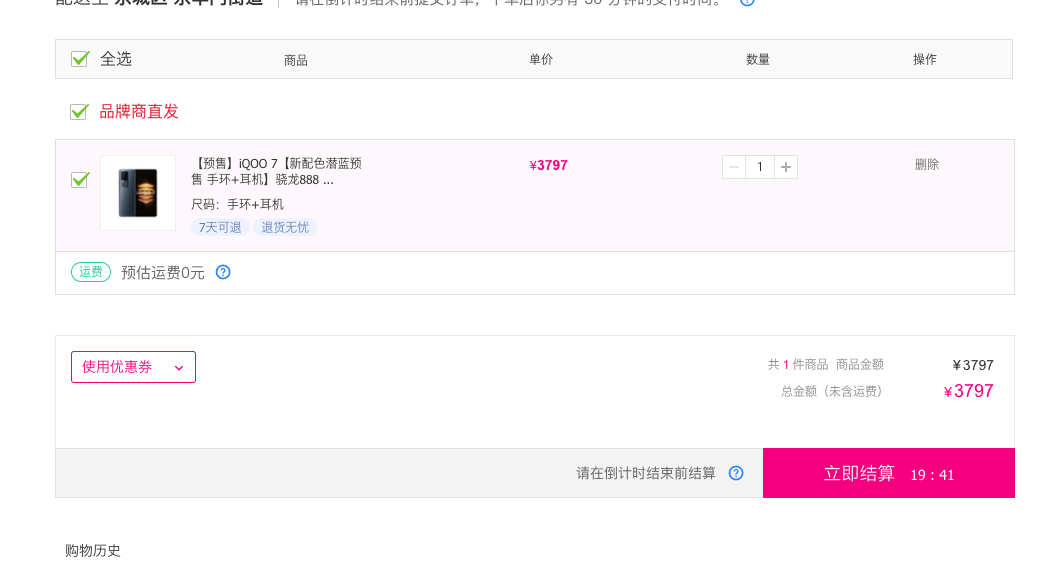Screen dimensions: 1040x565
Task: Click the 购物历史 shopping history heading
Action: tap(93, 550)
